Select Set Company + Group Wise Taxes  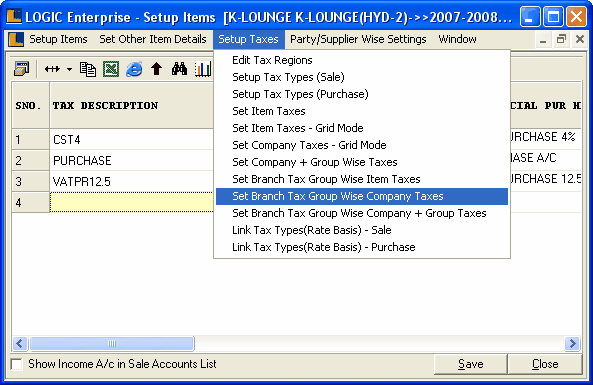coord(362,162)
